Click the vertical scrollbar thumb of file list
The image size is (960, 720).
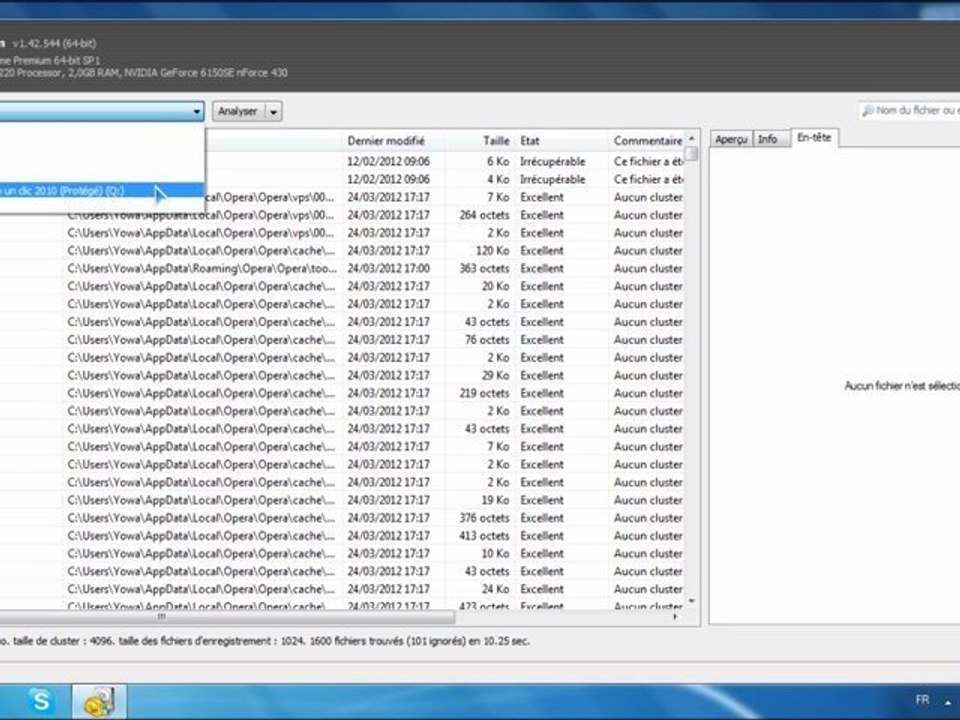pyautogui.click(x=692, y=153)
